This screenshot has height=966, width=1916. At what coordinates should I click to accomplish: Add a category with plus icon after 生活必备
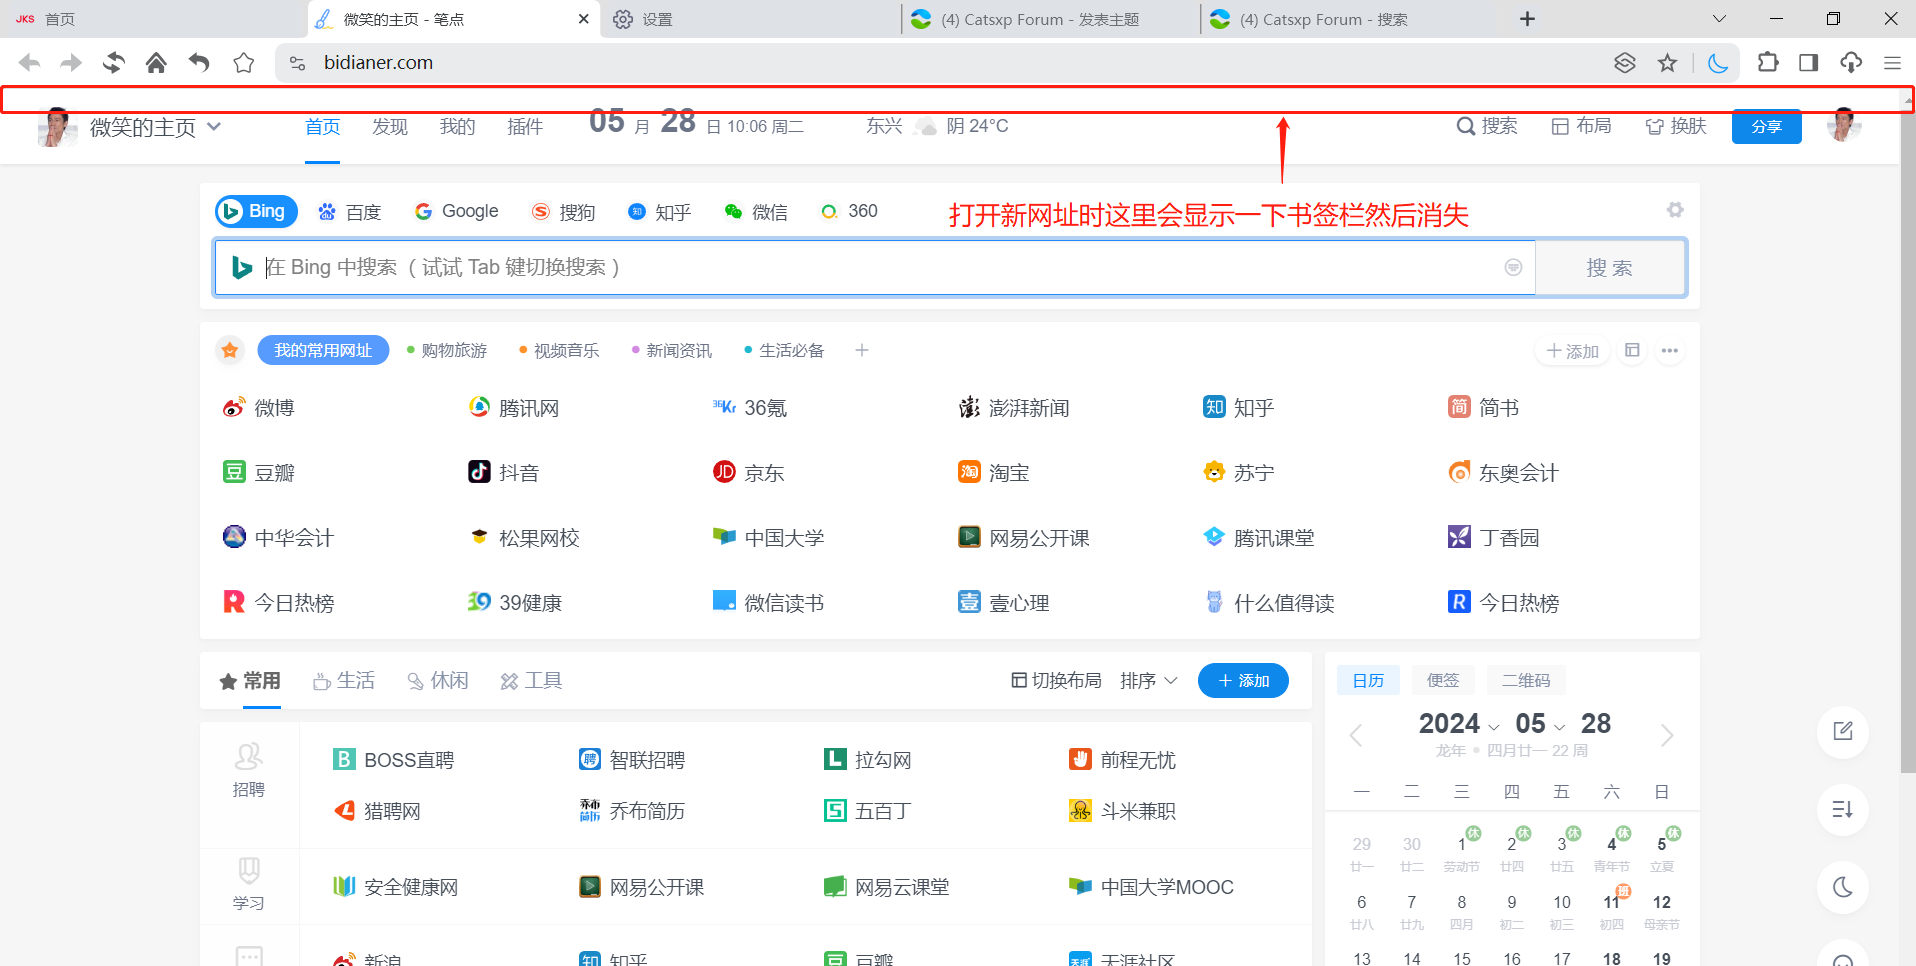pos(862,350)
